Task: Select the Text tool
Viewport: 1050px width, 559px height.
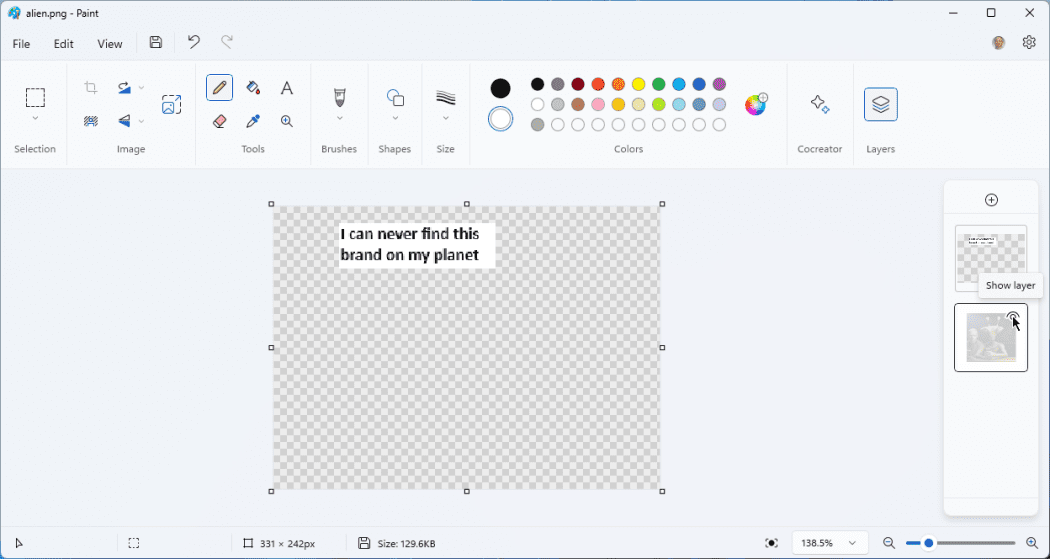Action: click(286, 88)
